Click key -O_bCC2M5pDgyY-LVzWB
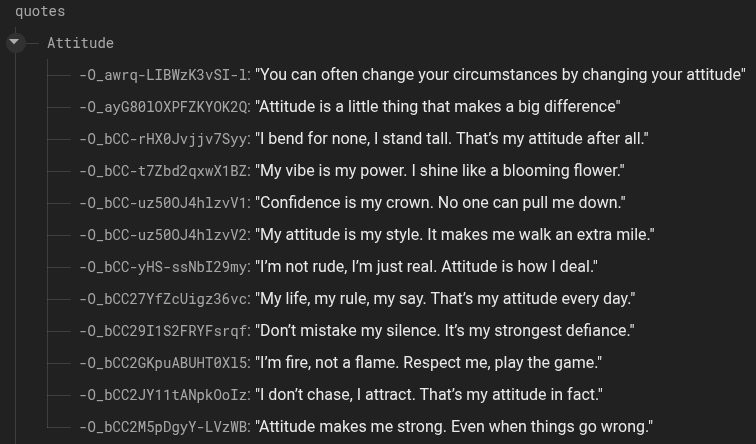 point(164,427)
